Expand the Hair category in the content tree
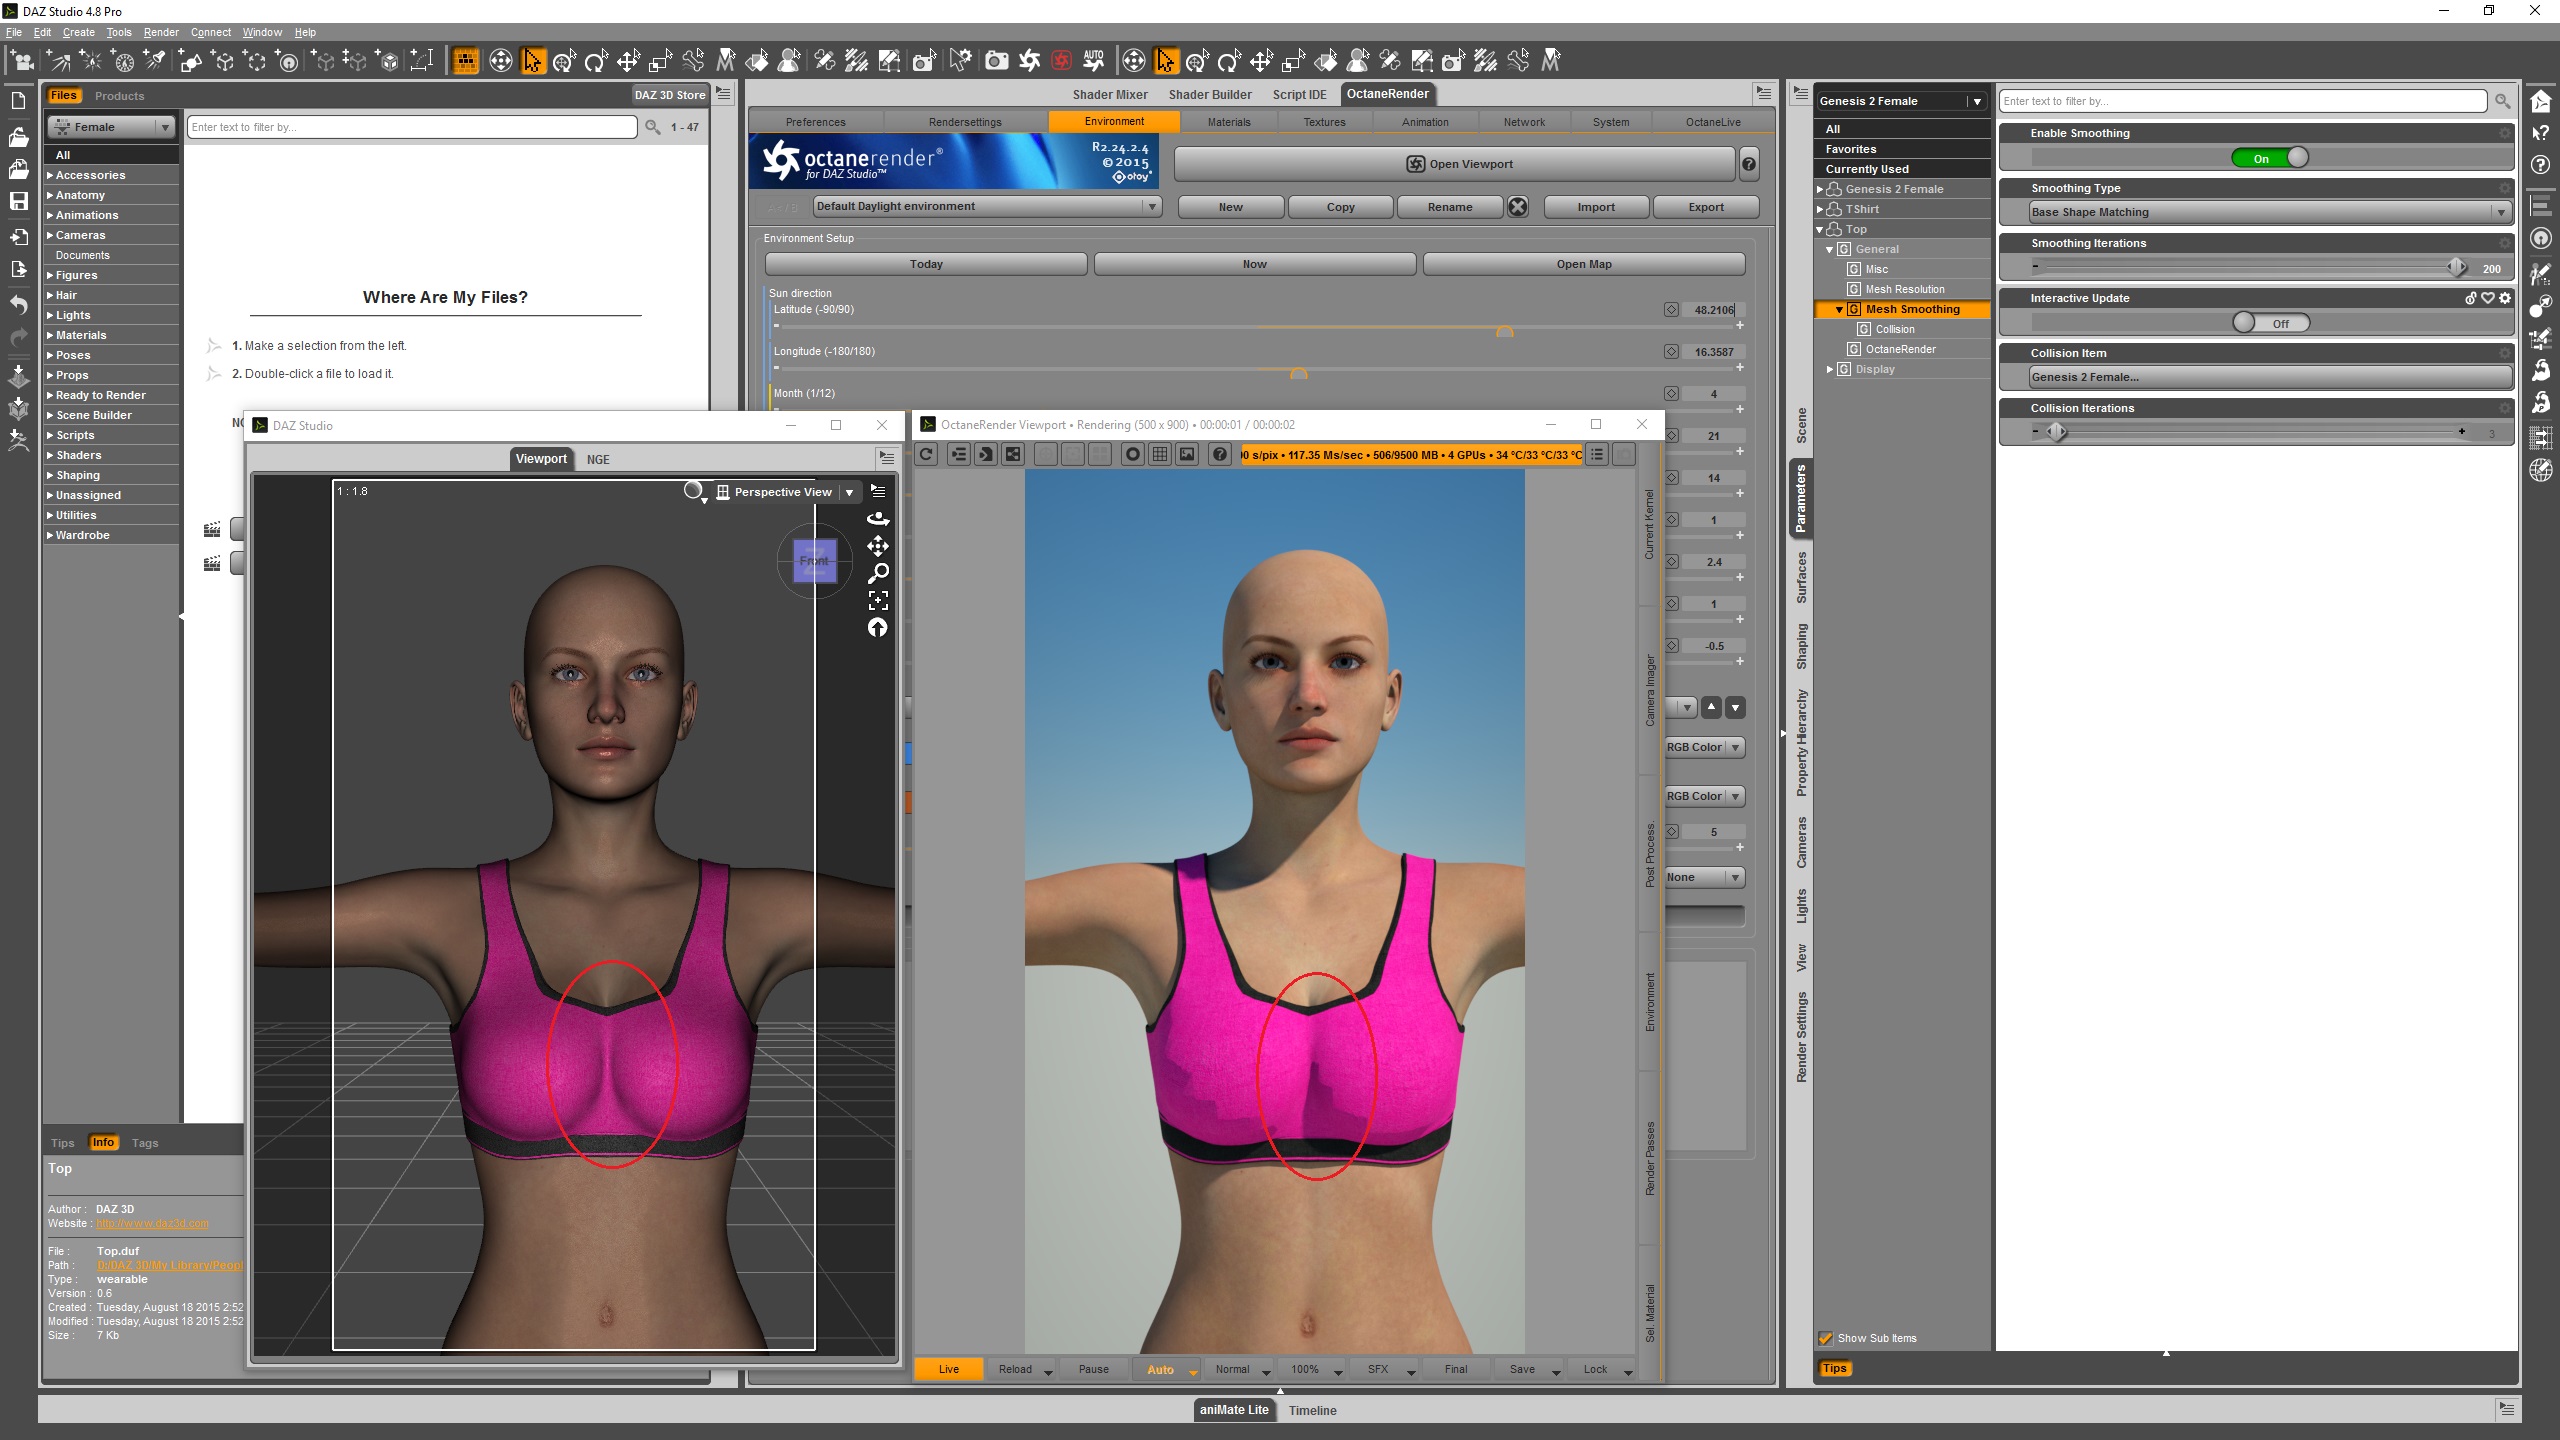This screenshot has height=1440, width=2560. (x=50, y=295)
